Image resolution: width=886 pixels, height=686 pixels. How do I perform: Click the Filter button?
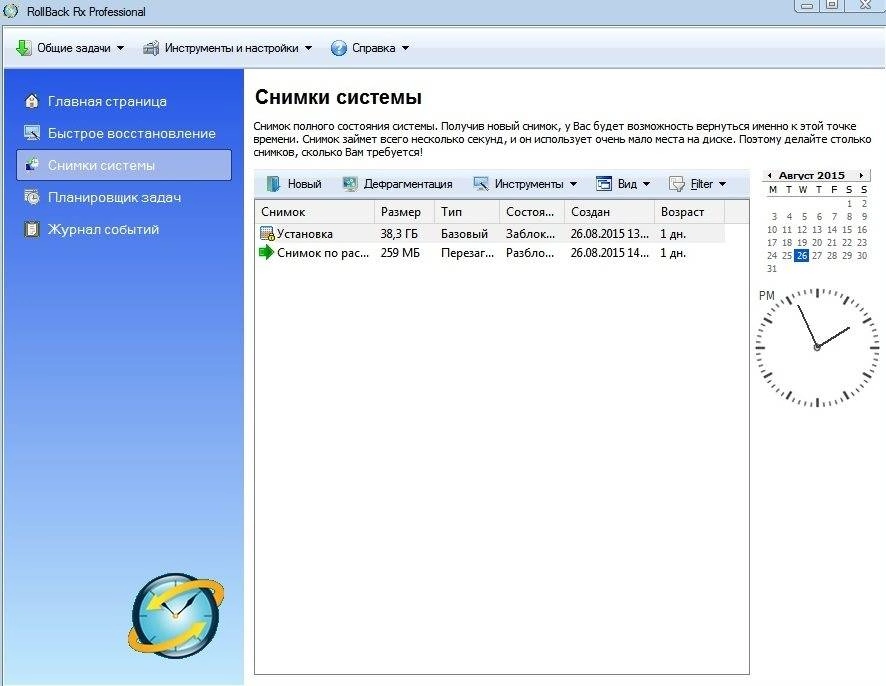pos(697,184)
